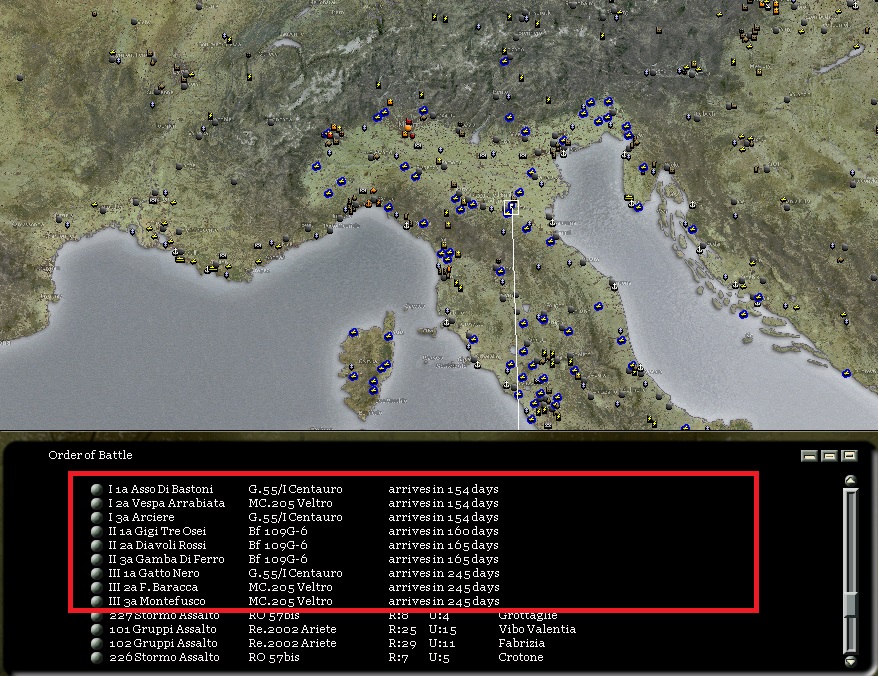
Task: Open unit I 1a Asso Di Bastoni
Action: [x=161, y=489]
